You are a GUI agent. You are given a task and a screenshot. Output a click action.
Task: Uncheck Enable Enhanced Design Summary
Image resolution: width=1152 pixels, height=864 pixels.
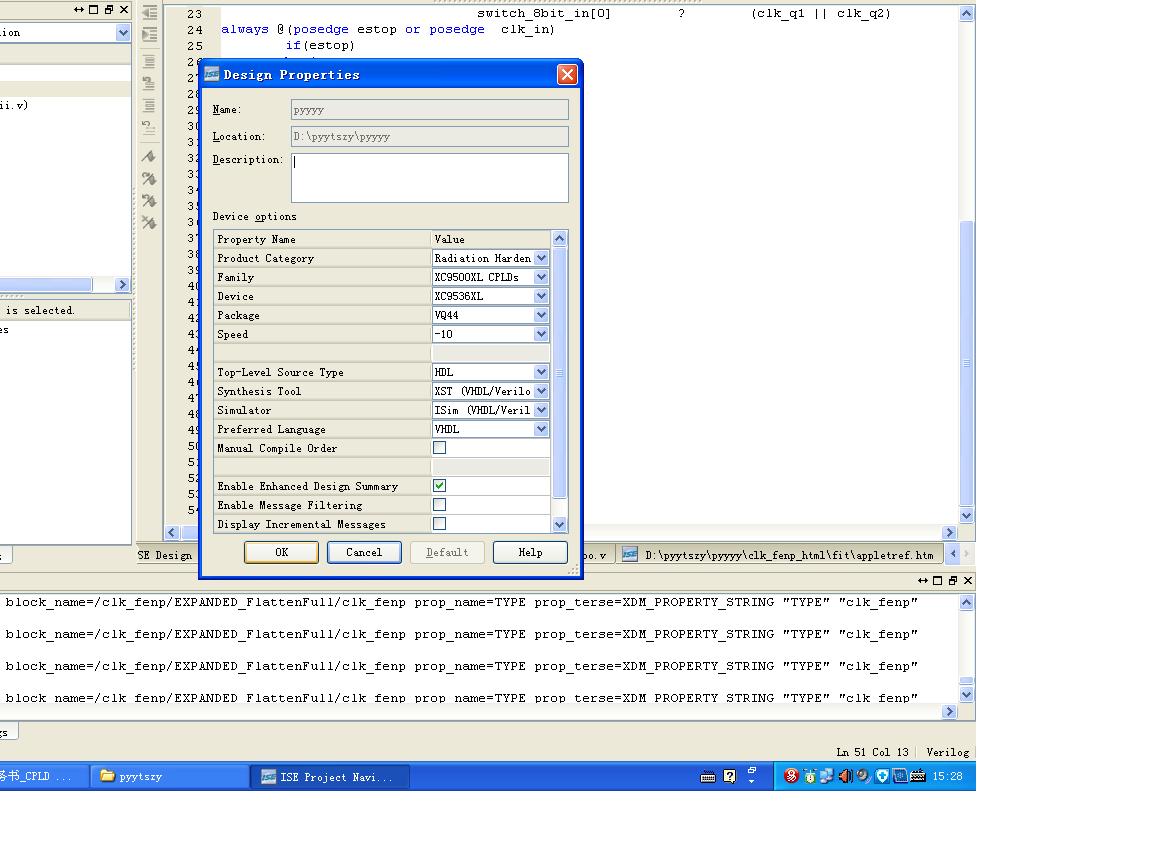coord(439,486)
